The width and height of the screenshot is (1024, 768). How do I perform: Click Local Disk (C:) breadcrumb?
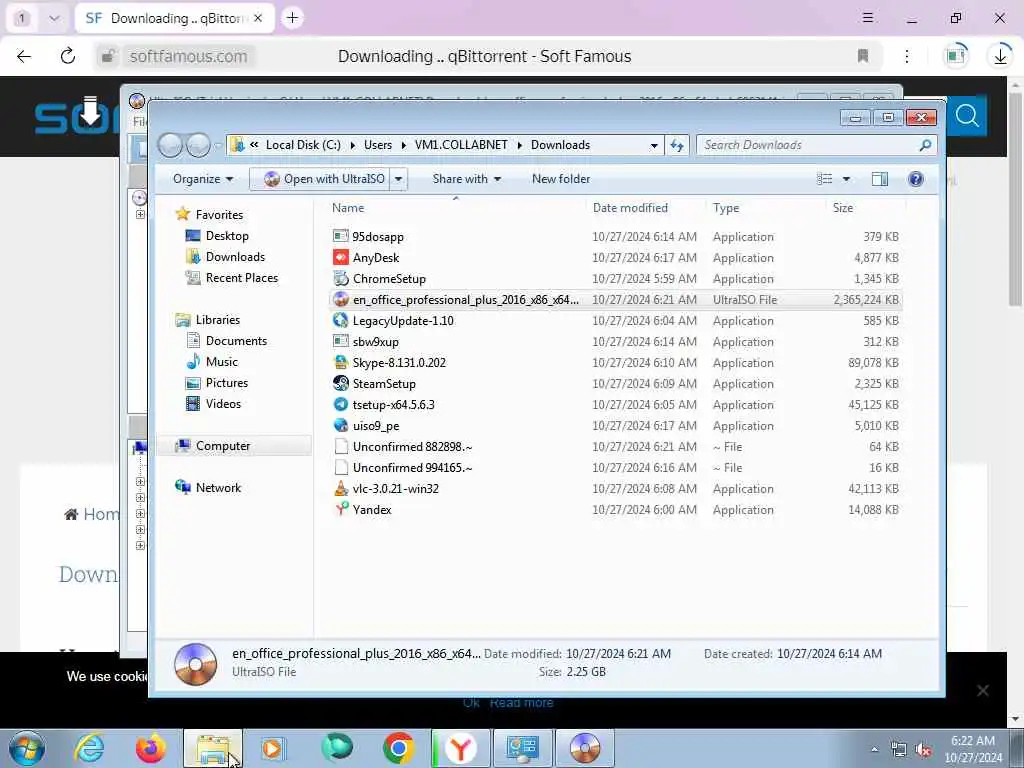click(303, 145)
